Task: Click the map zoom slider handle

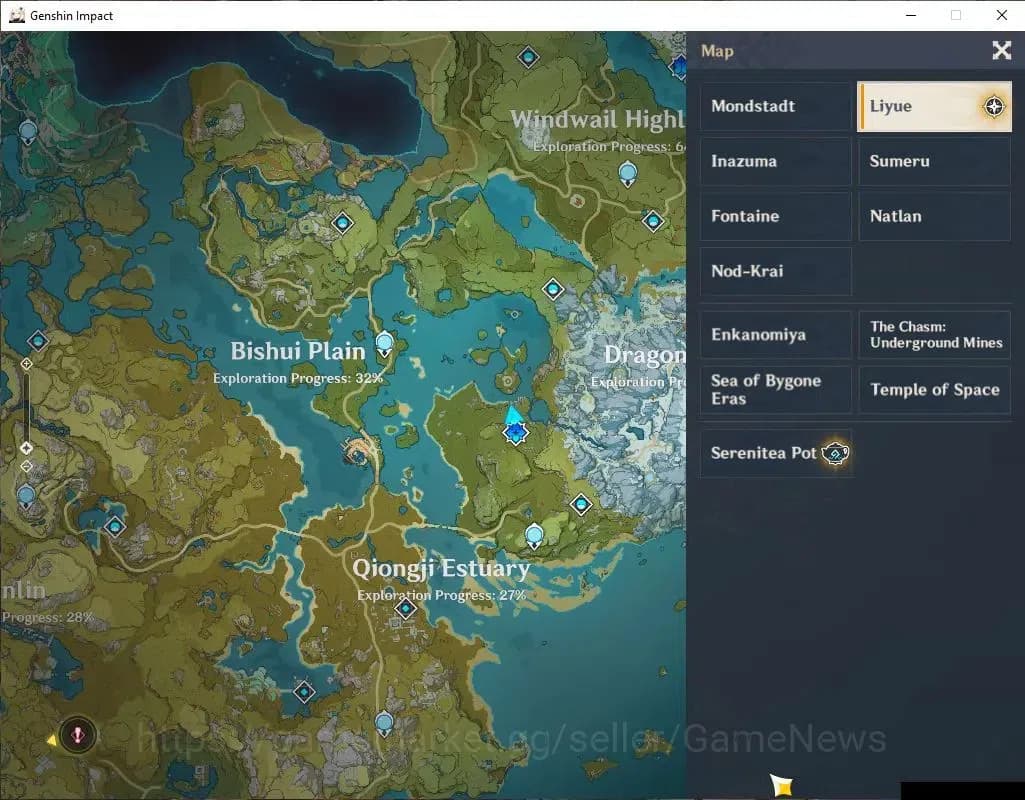Action: [26, 448]
